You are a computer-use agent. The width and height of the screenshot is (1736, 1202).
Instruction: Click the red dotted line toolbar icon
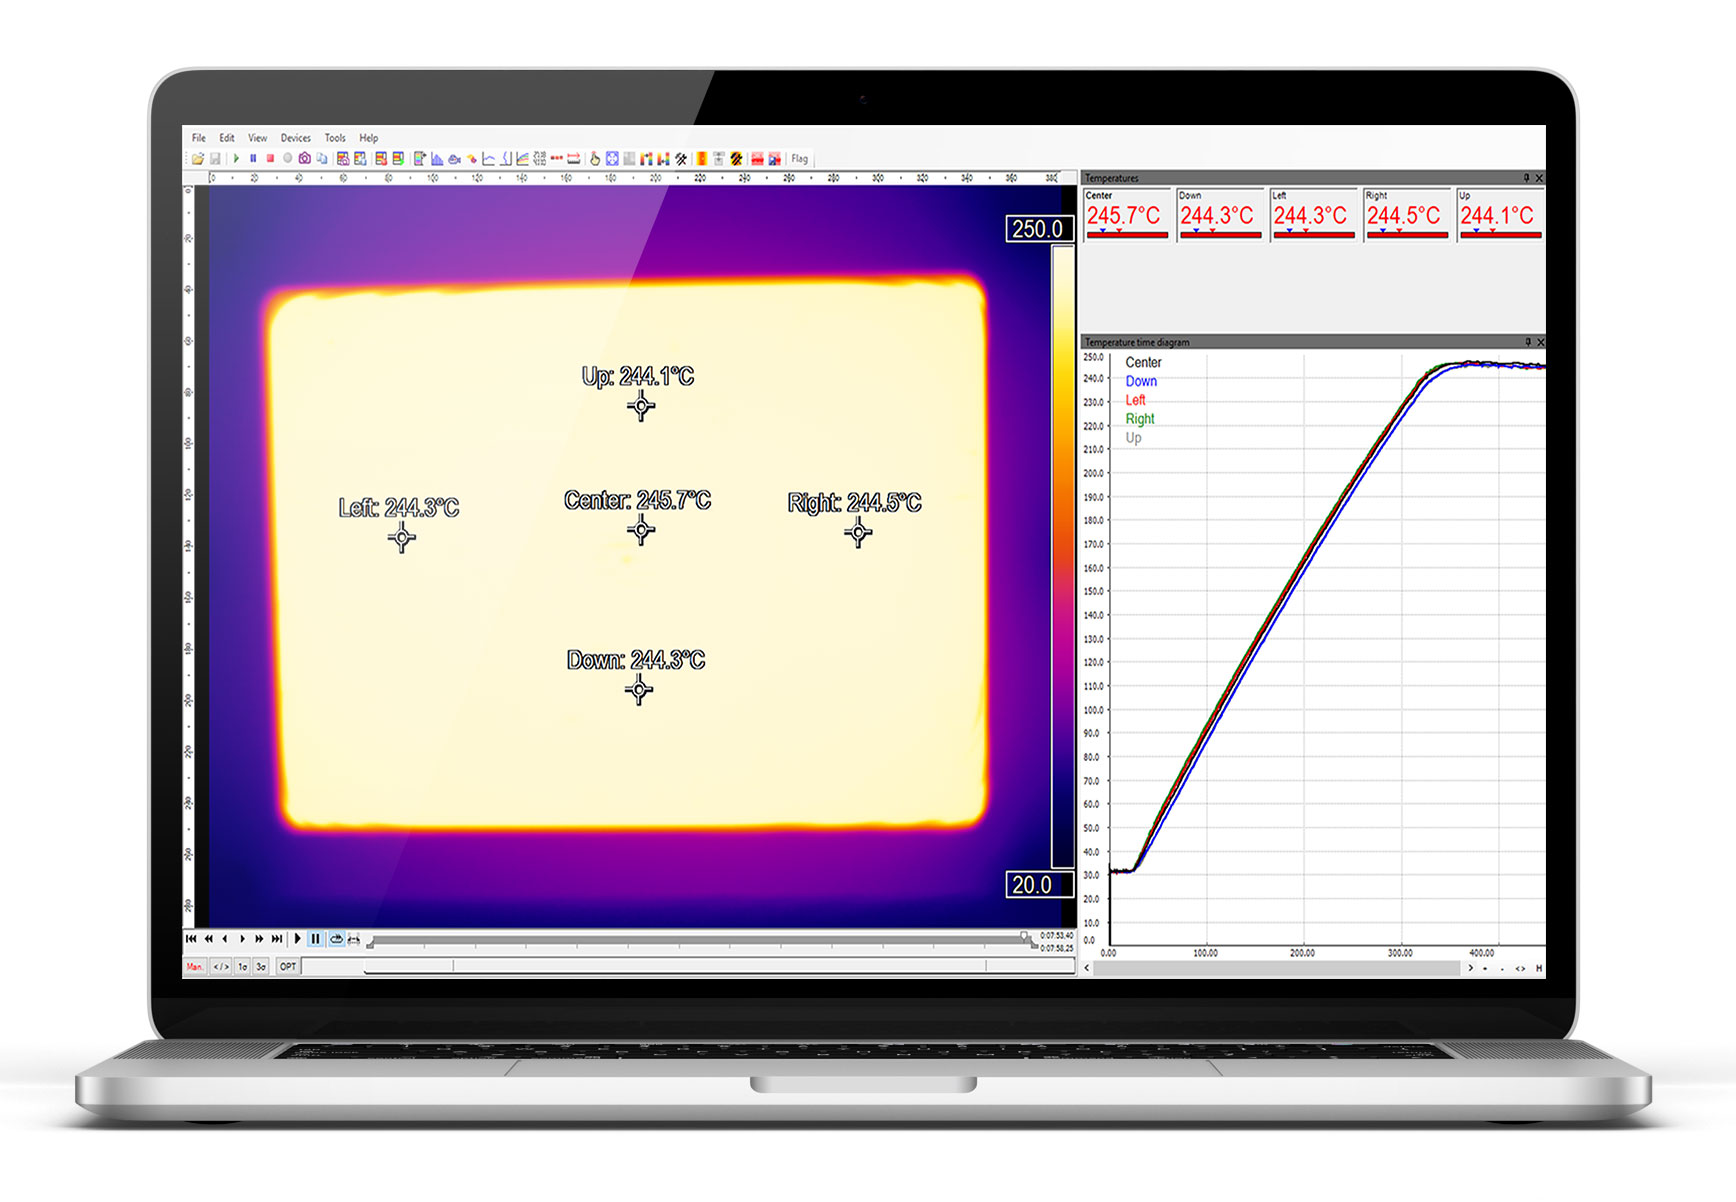(x=556, y=158)
